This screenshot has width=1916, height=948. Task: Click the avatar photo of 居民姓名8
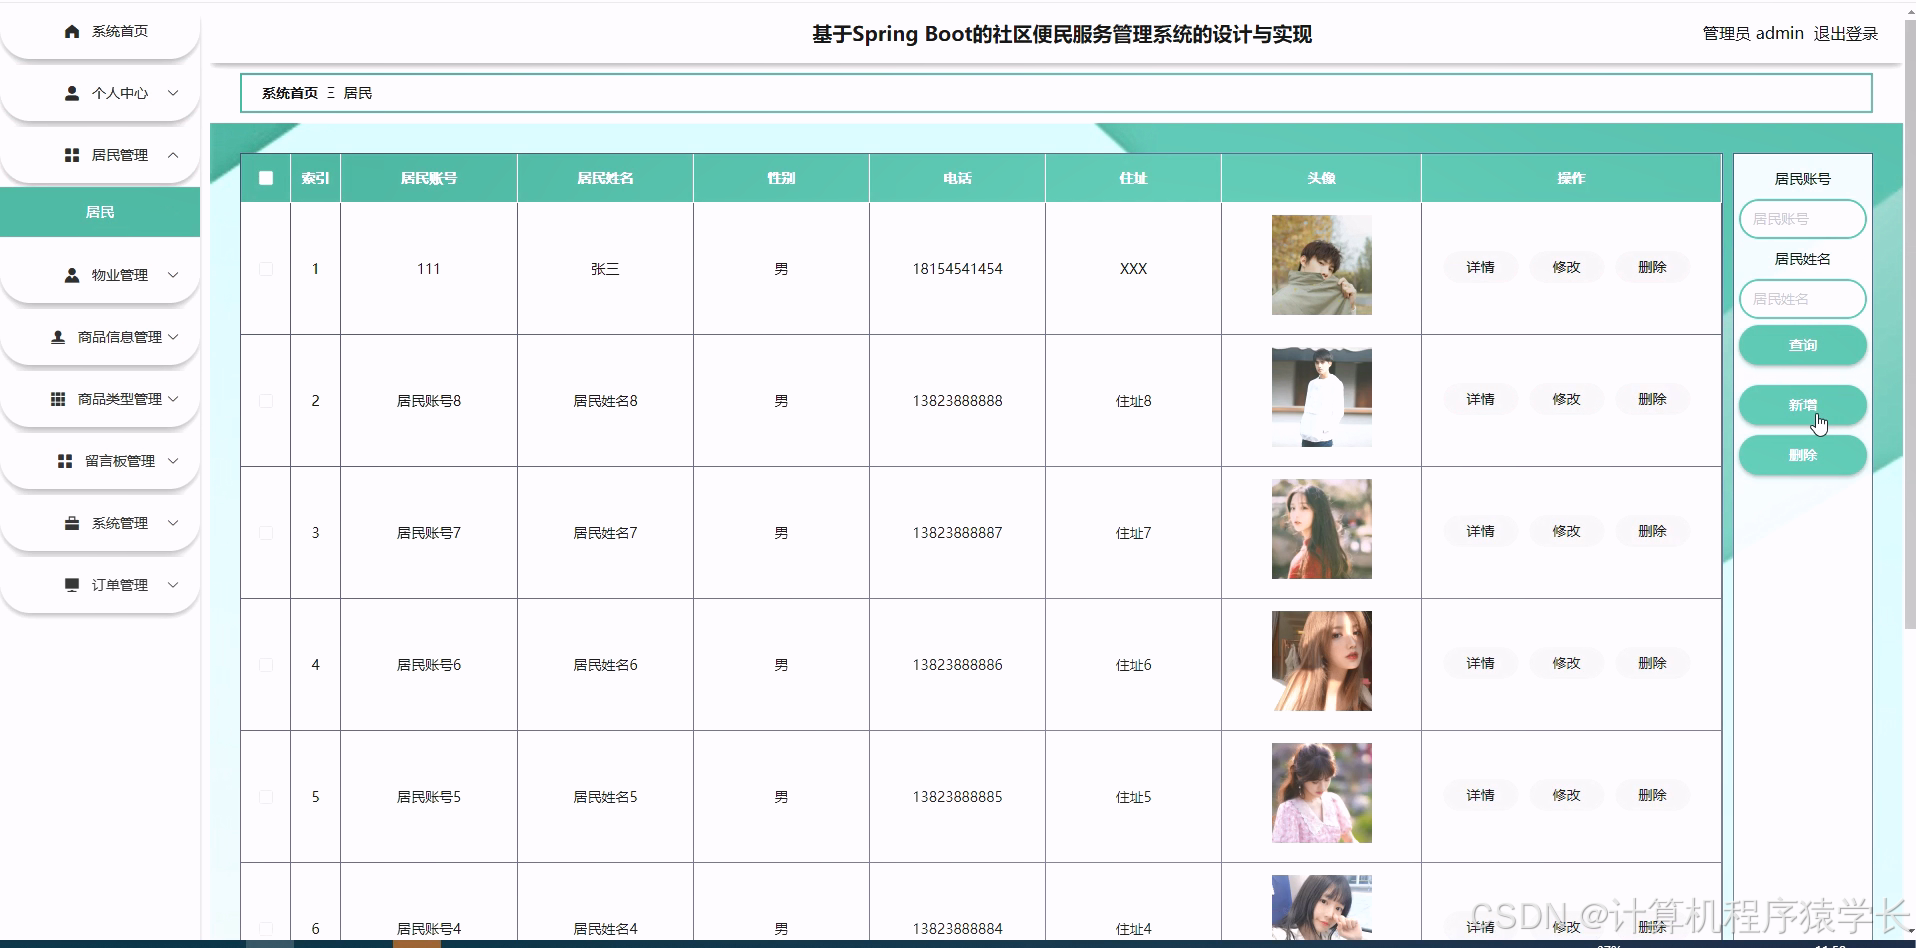pos(1321,397)
